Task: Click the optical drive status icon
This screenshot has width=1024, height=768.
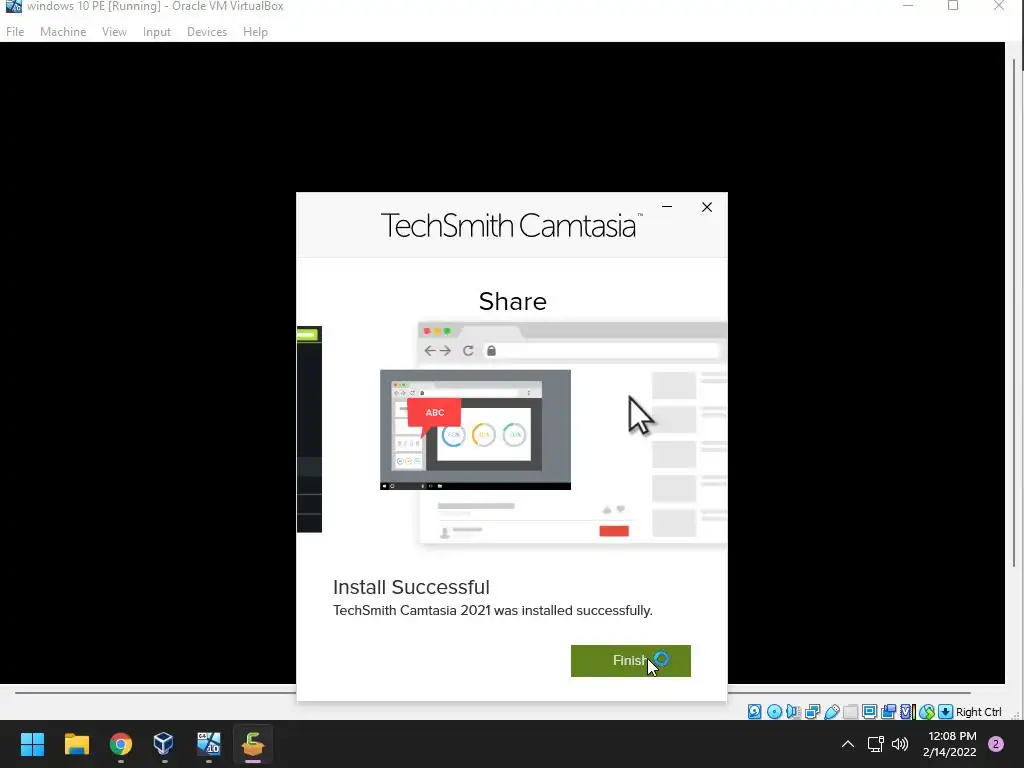Action: pos(774,712)
